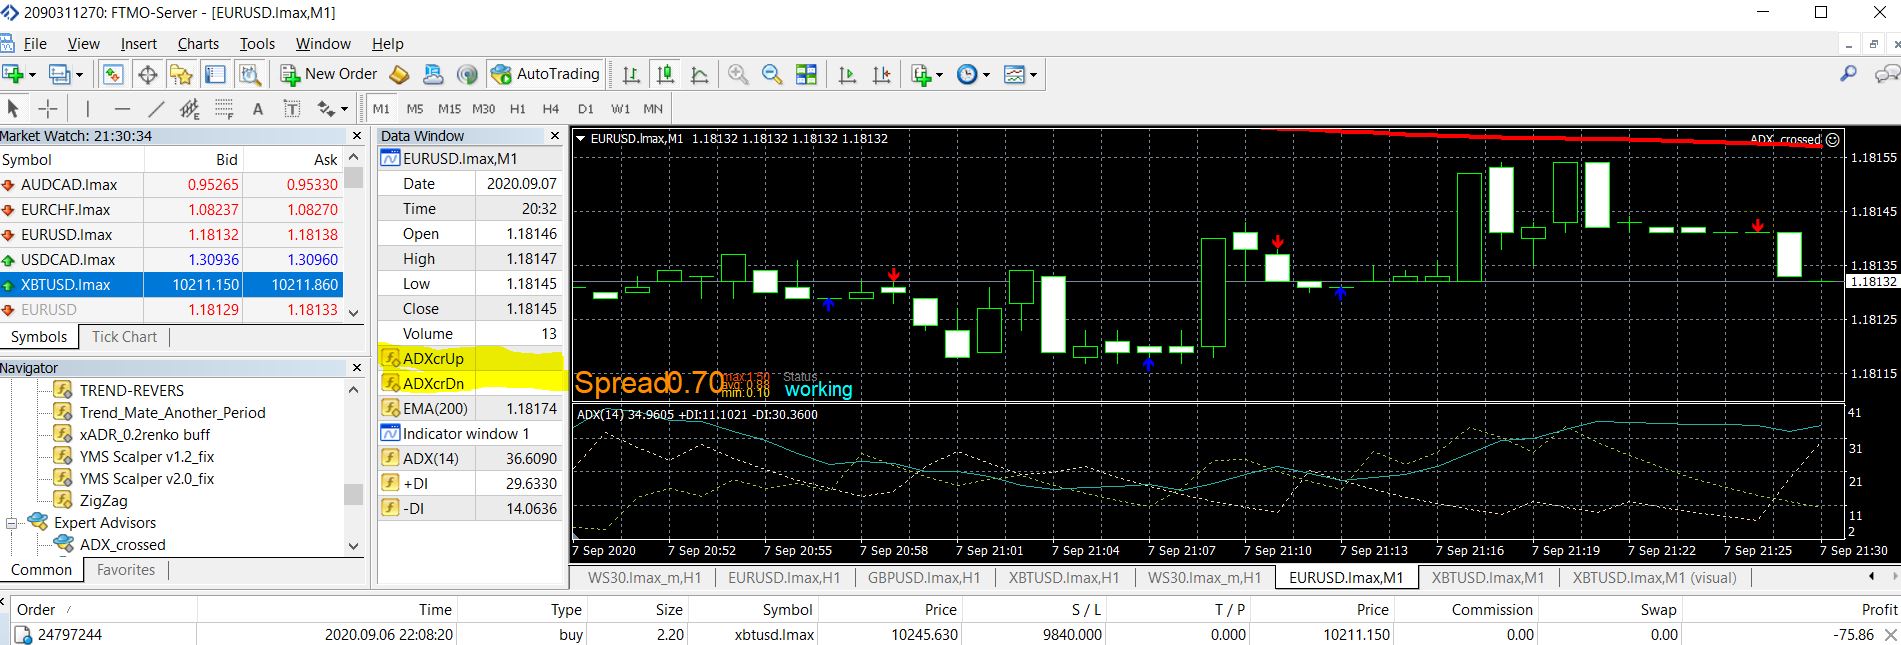1901x645 pixels.
Task: Select the crosshair cursor tool
Action: click(48, 109)
